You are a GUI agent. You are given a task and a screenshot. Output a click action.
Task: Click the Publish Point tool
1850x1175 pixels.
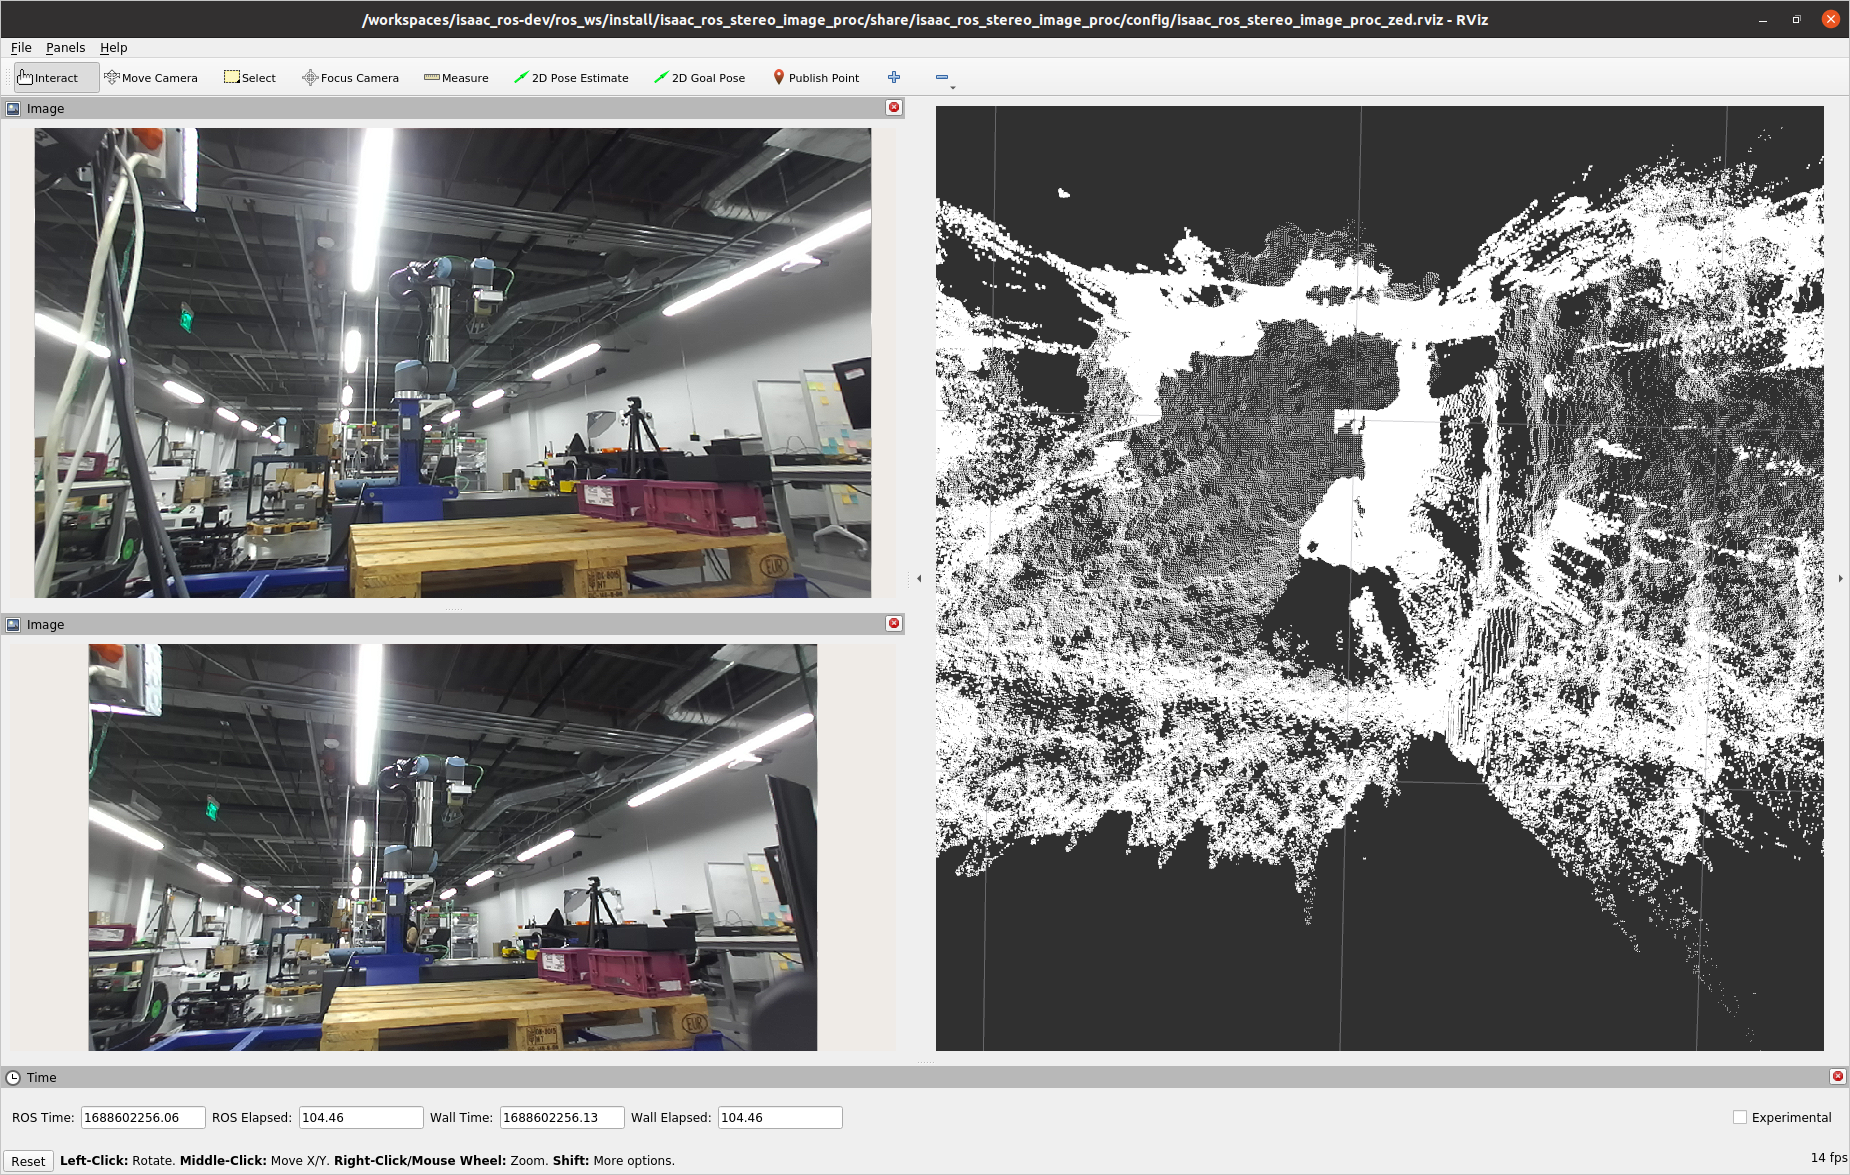click(816, 78)
